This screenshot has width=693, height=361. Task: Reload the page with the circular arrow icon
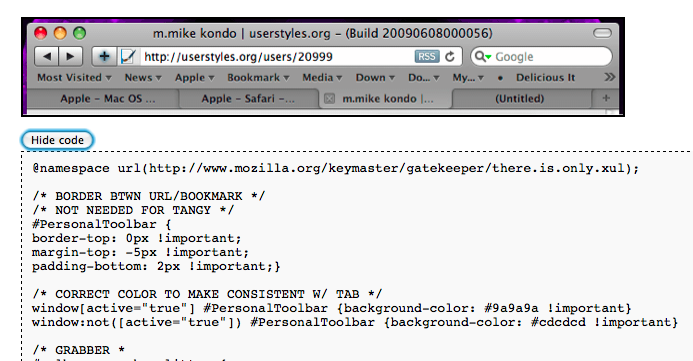coord(450,57)
